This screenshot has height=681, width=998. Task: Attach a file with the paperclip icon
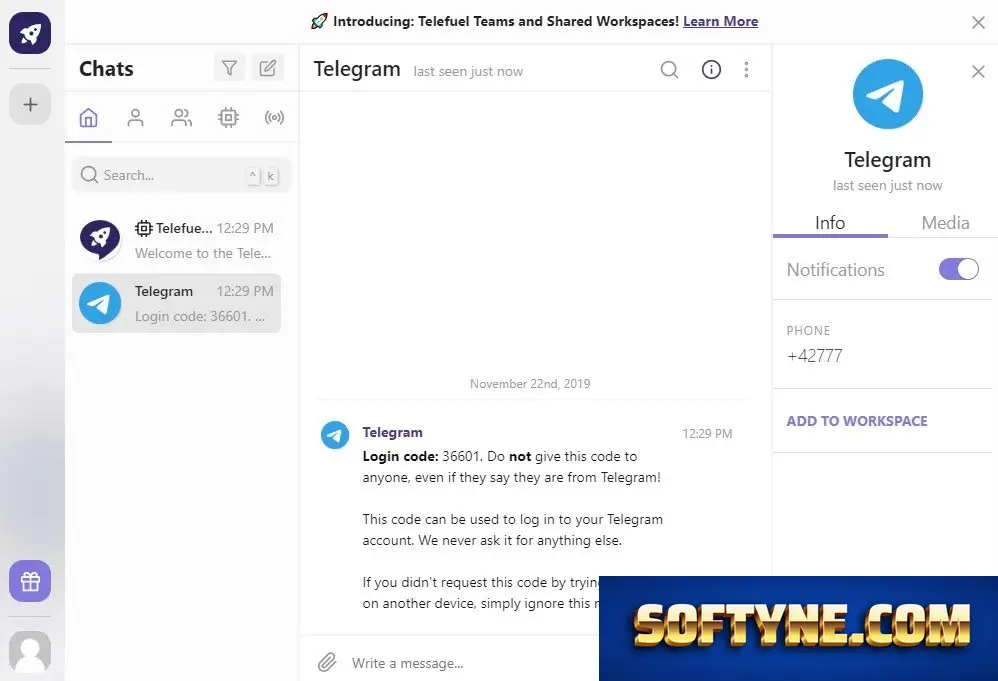point(327,663)
